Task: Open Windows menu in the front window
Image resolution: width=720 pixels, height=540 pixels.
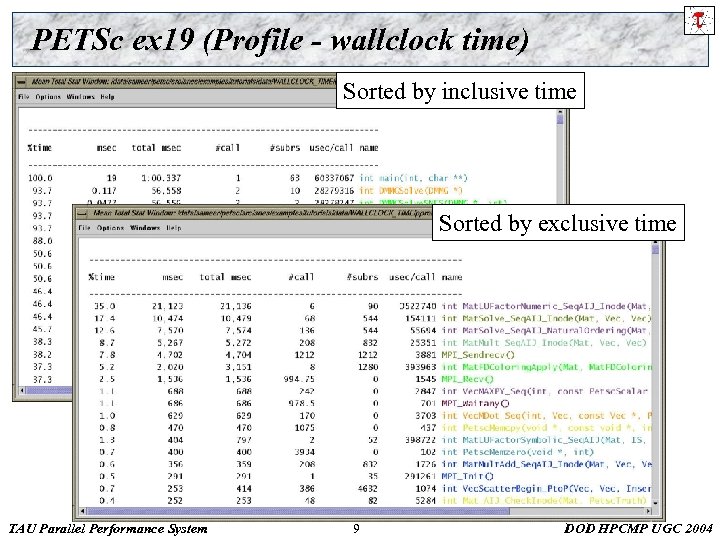Action: [145, 228]
